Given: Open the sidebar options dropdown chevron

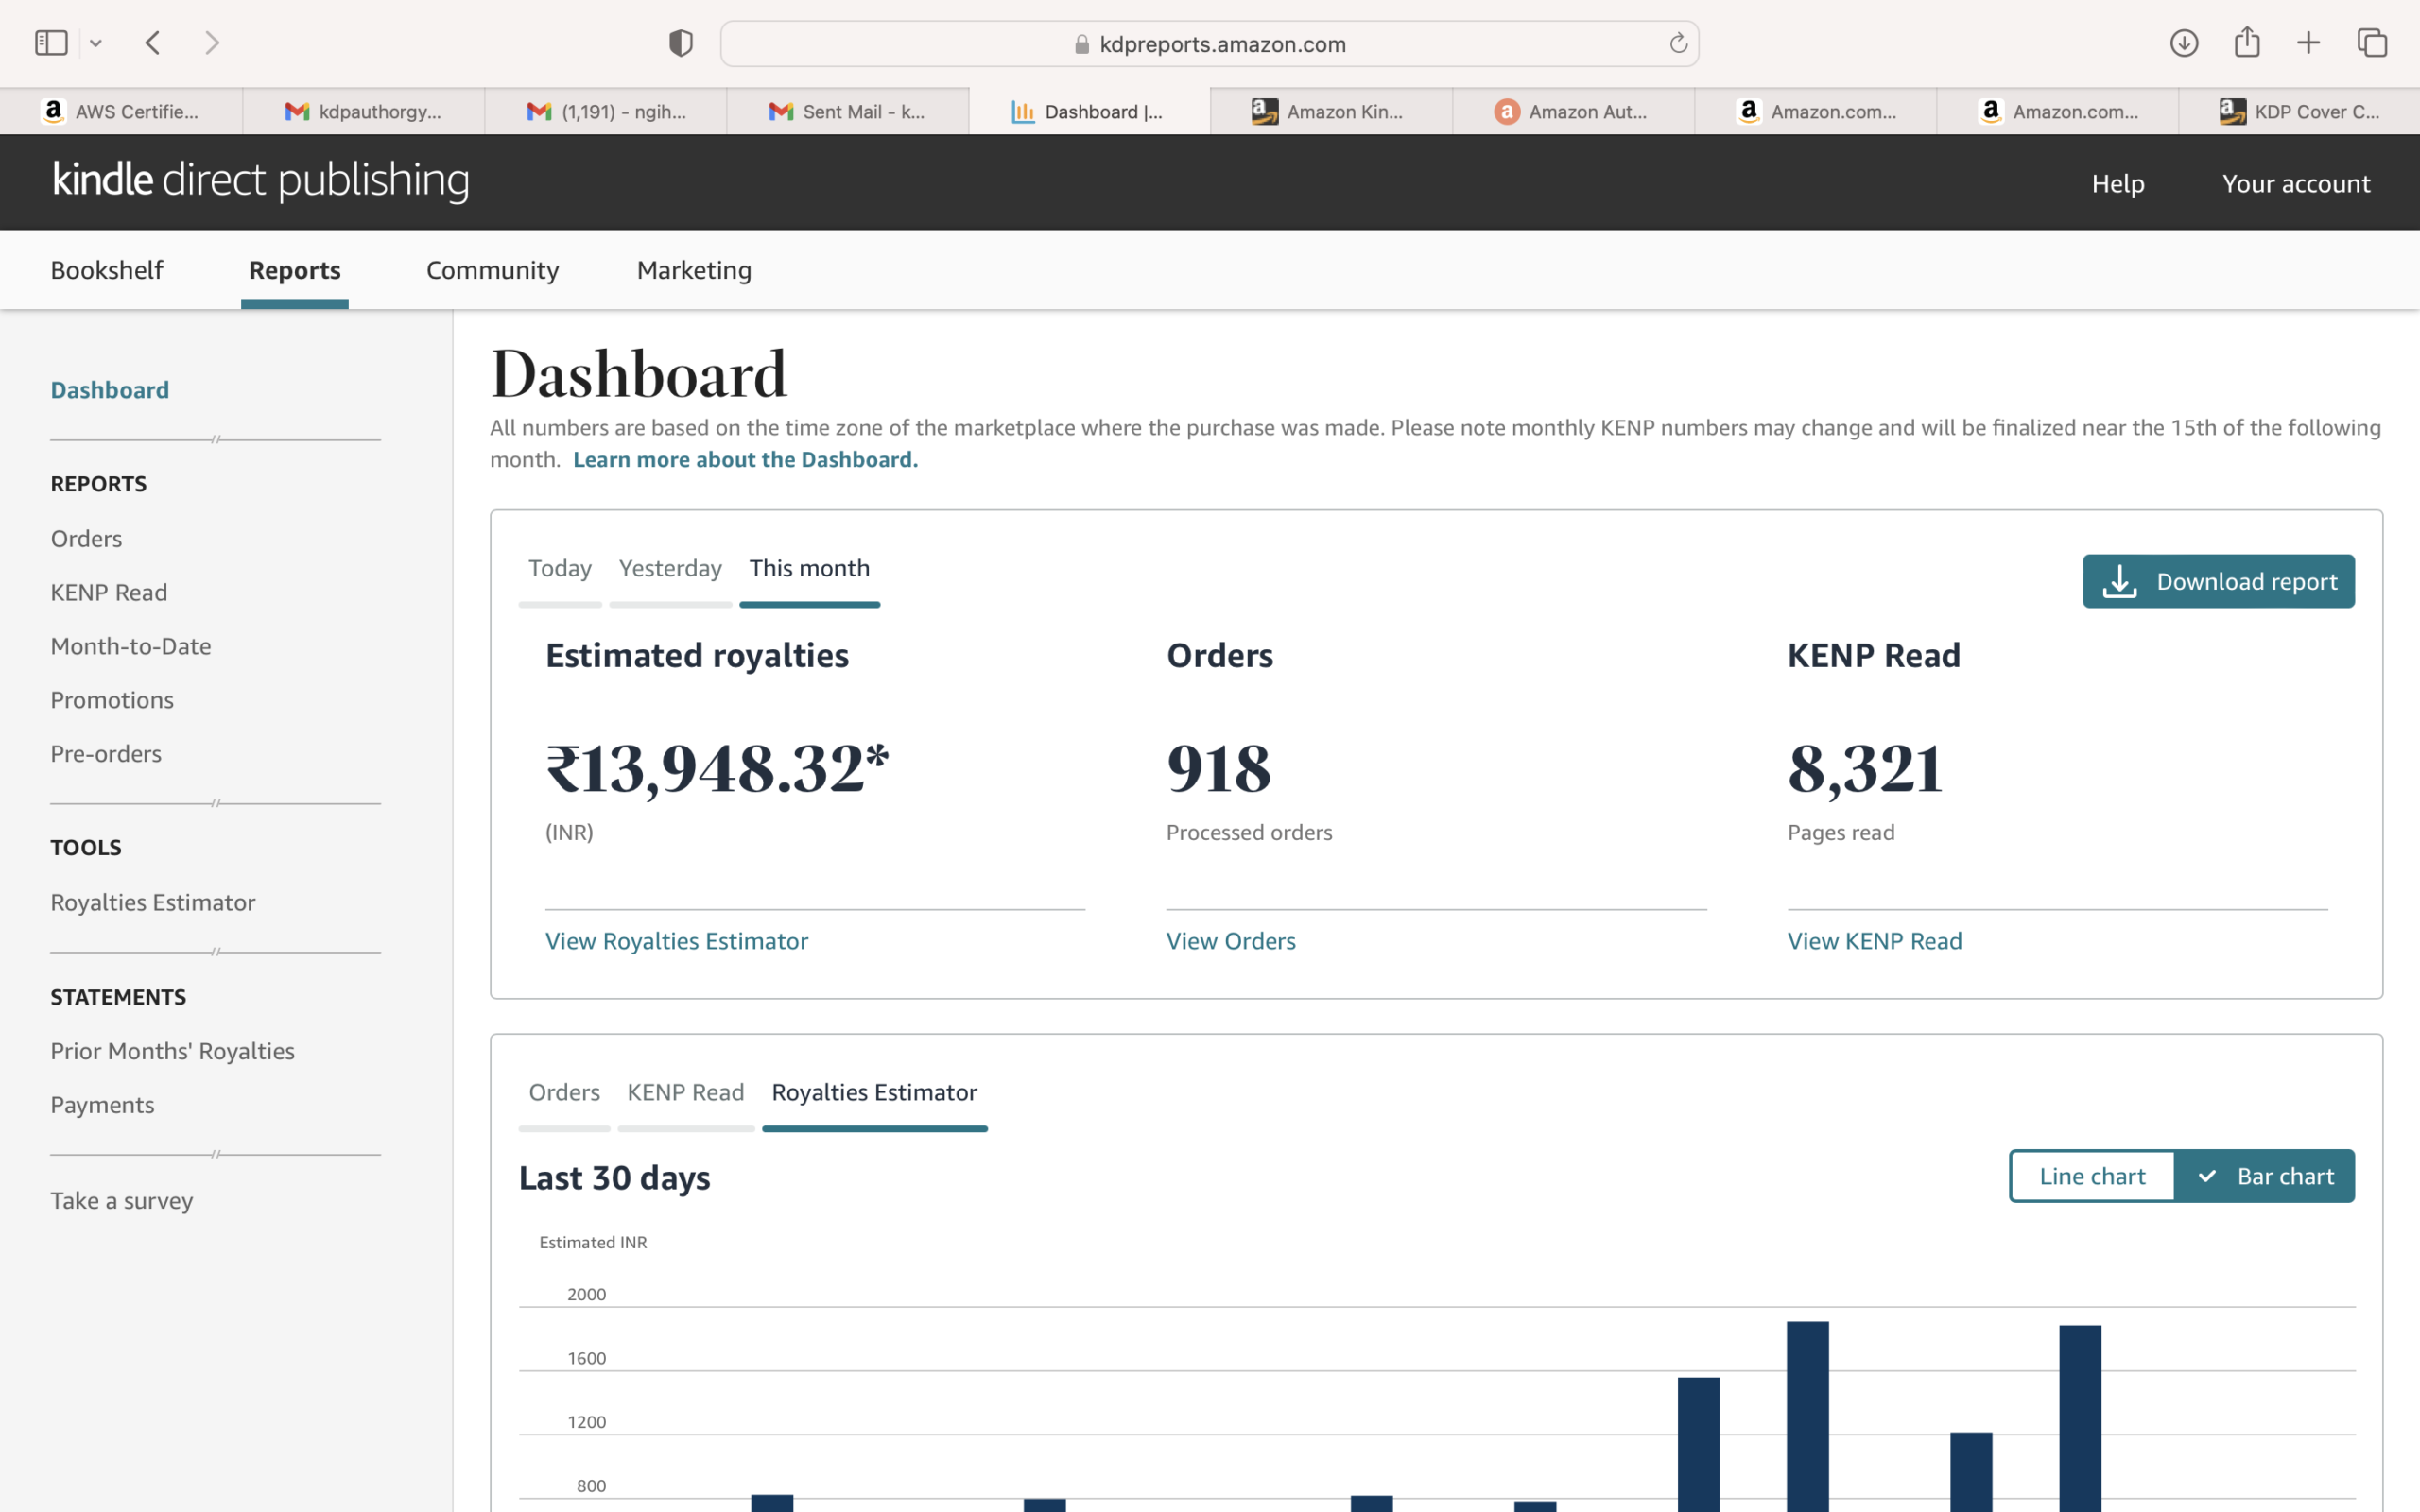Looking at the screenshot, I should [x=96, y=43].
